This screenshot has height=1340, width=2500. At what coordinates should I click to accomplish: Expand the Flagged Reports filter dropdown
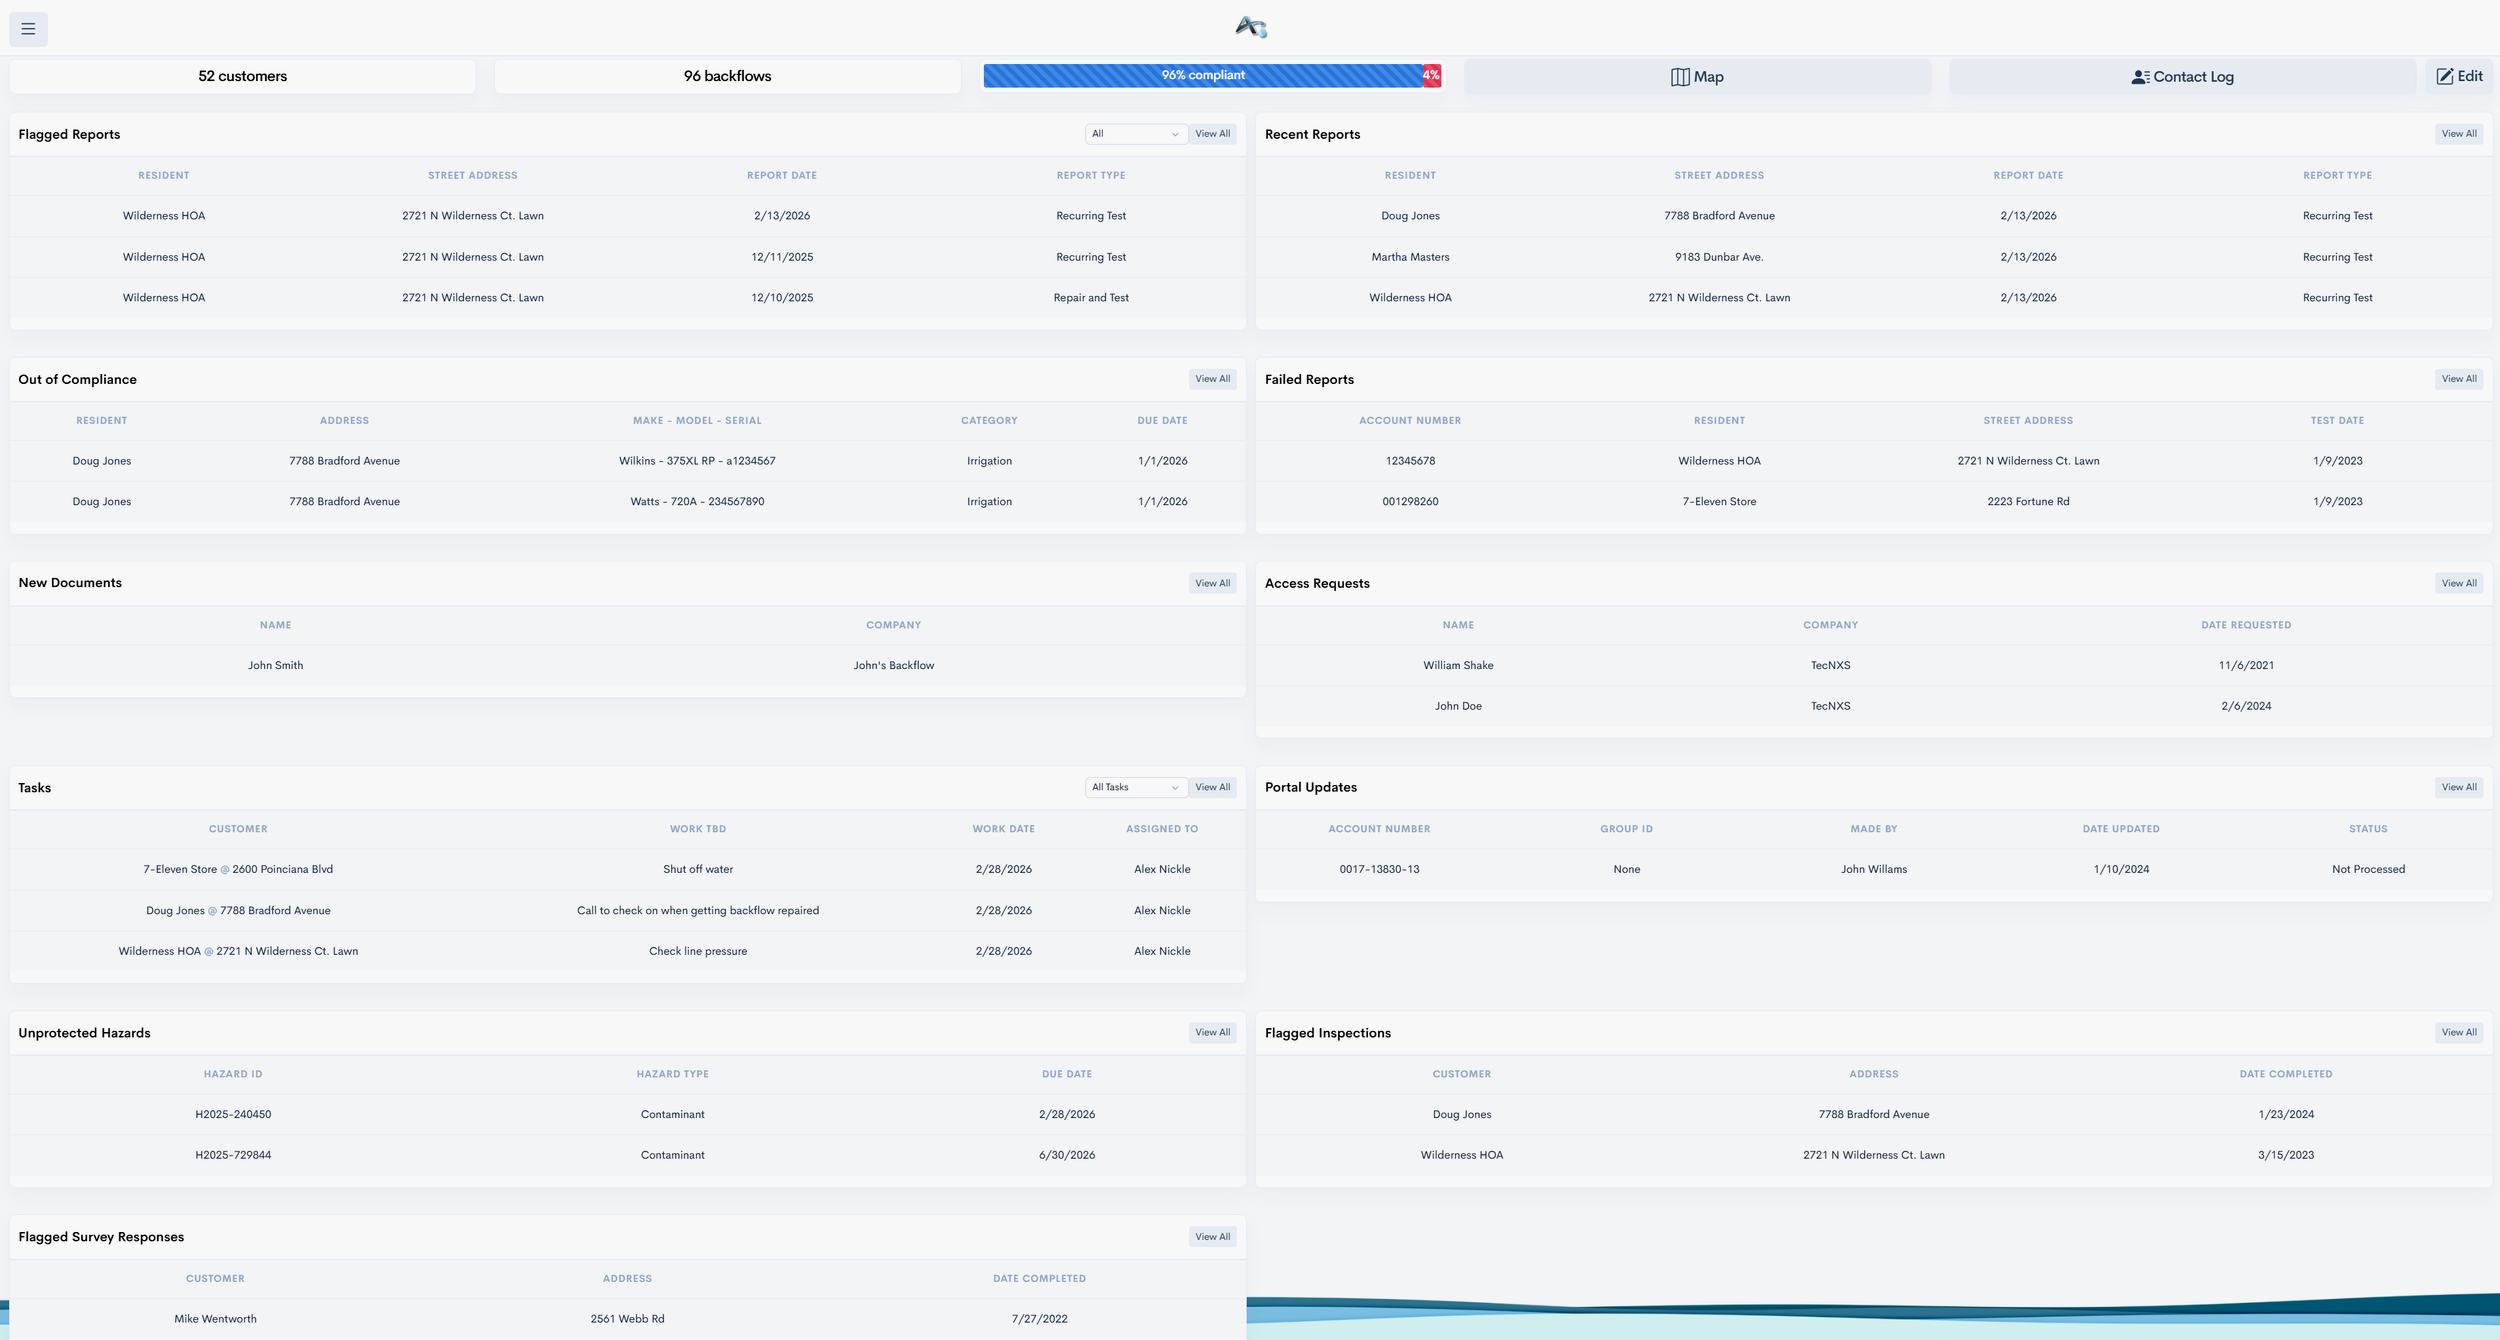pos(1135,134)
